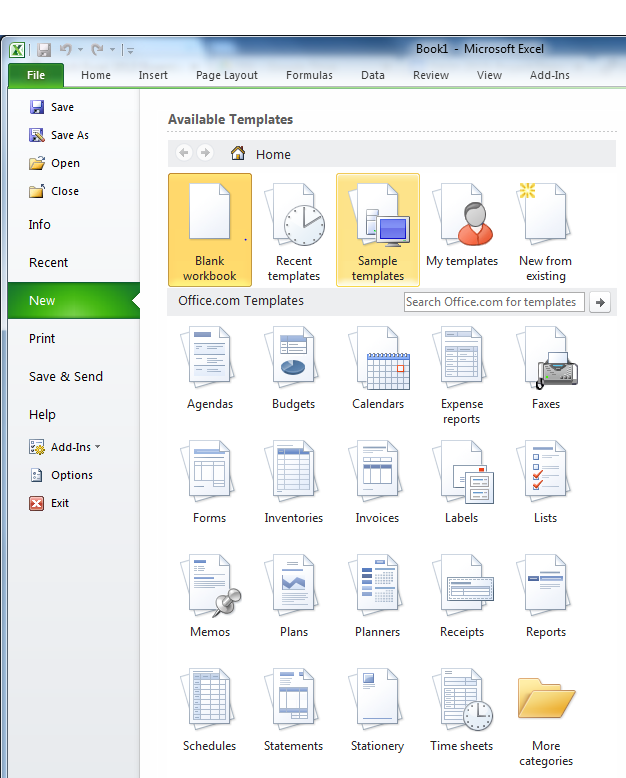Click the Forward navigation arrow in templates
This screenshot has width=626, height=778.
click(204, 153)
